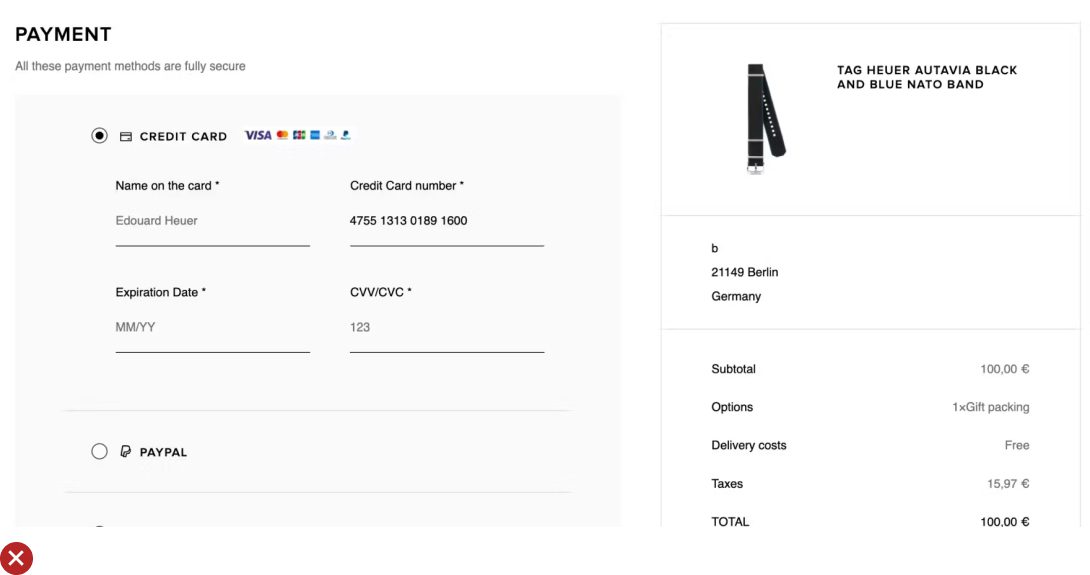Click the Gift packing option text
The height and width of the screenshot is (575, 1090).
(x=990, y=407)
